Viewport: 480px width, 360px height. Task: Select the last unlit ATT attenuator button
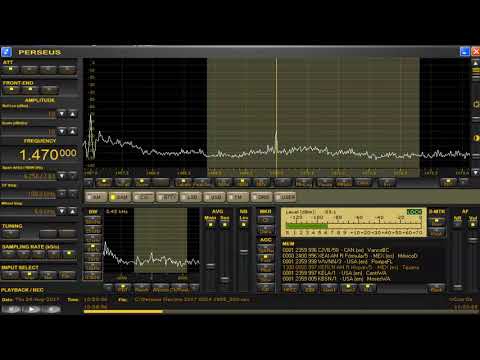click(68, 69)
